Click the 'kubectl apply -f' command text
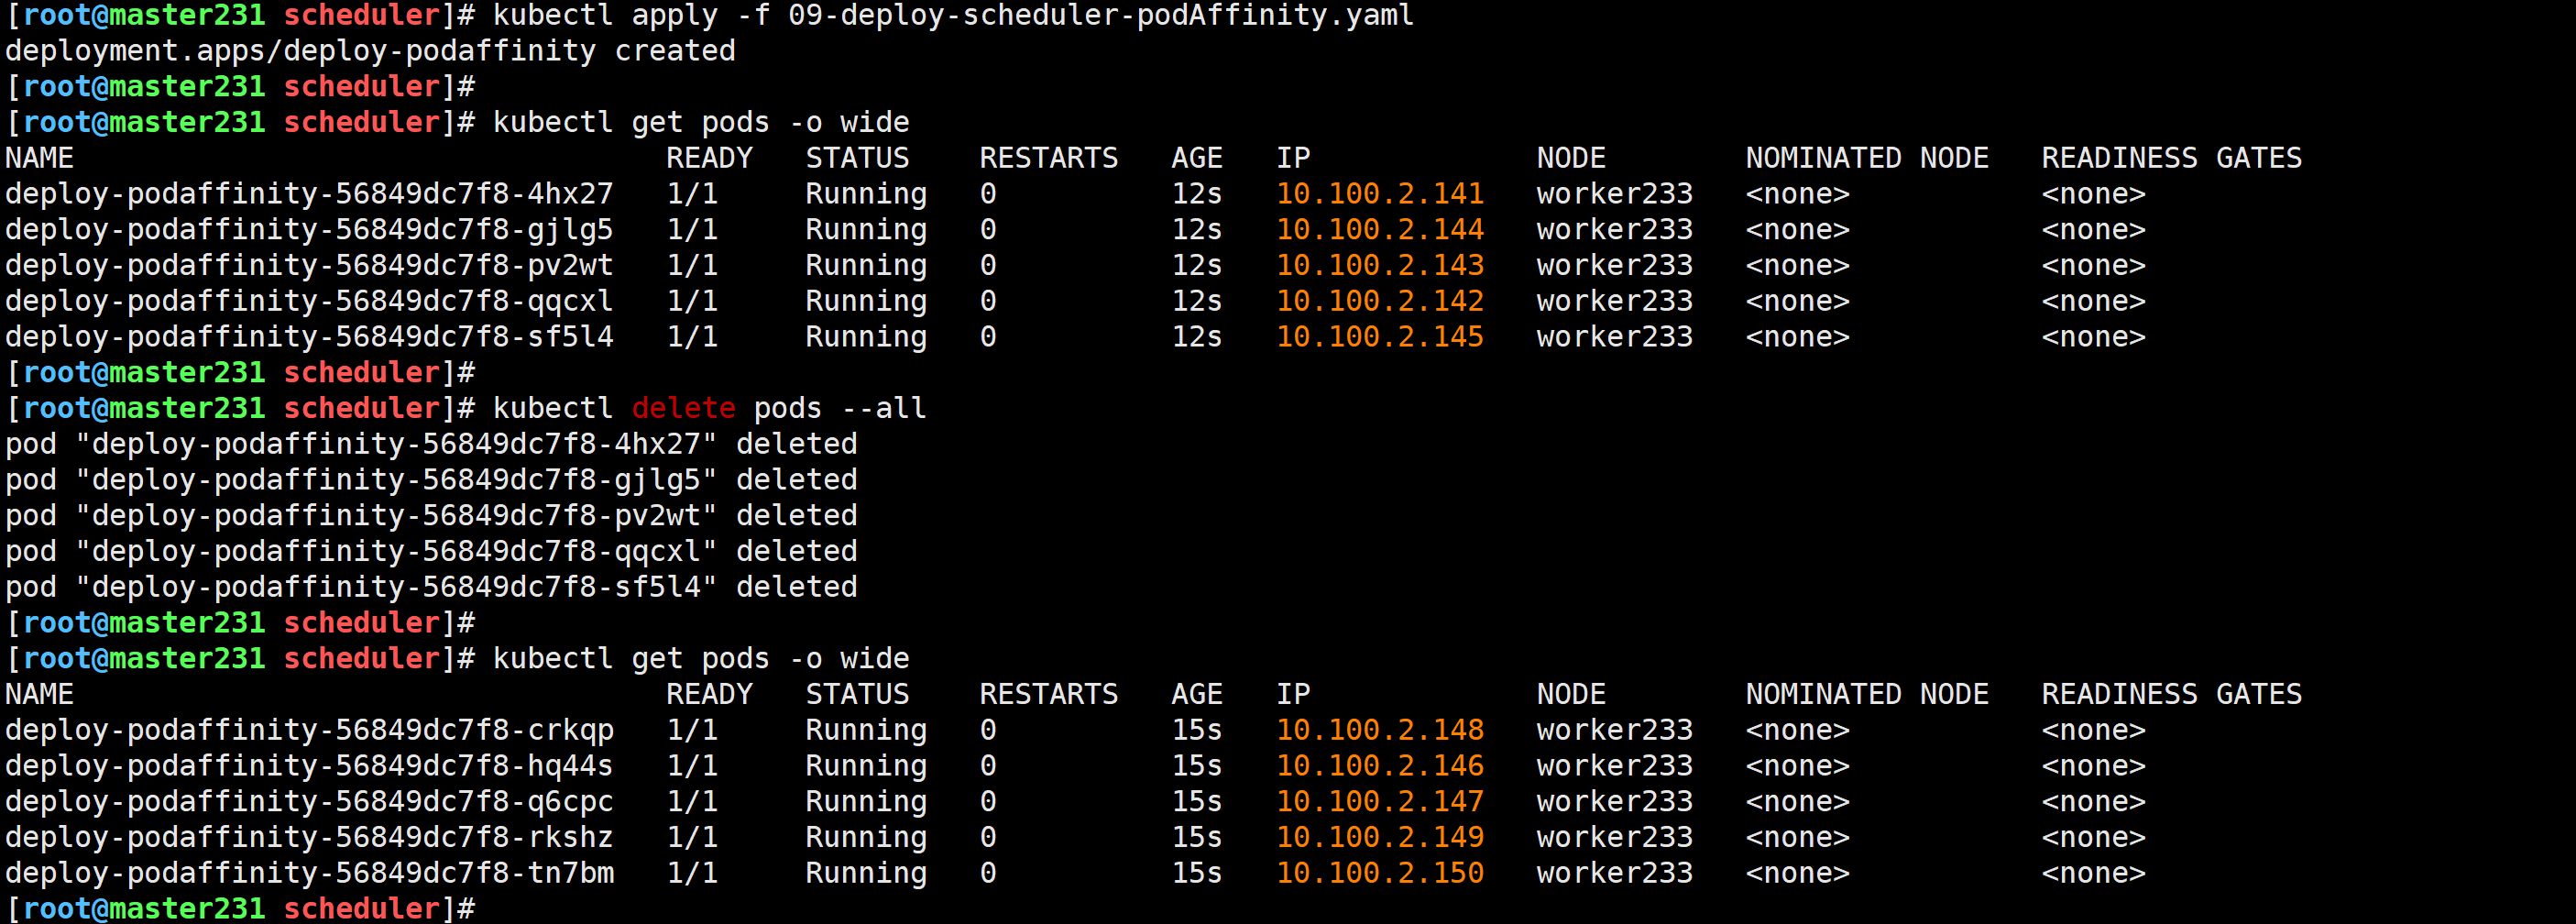The height and width of the screenshot is (924, 2576). [x=632, y=15]
